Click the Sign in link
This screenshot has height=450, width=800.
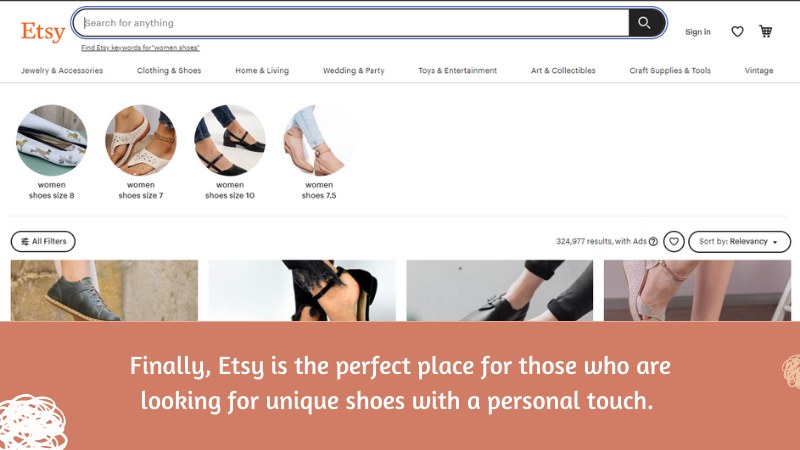click(x=697, y=32)
